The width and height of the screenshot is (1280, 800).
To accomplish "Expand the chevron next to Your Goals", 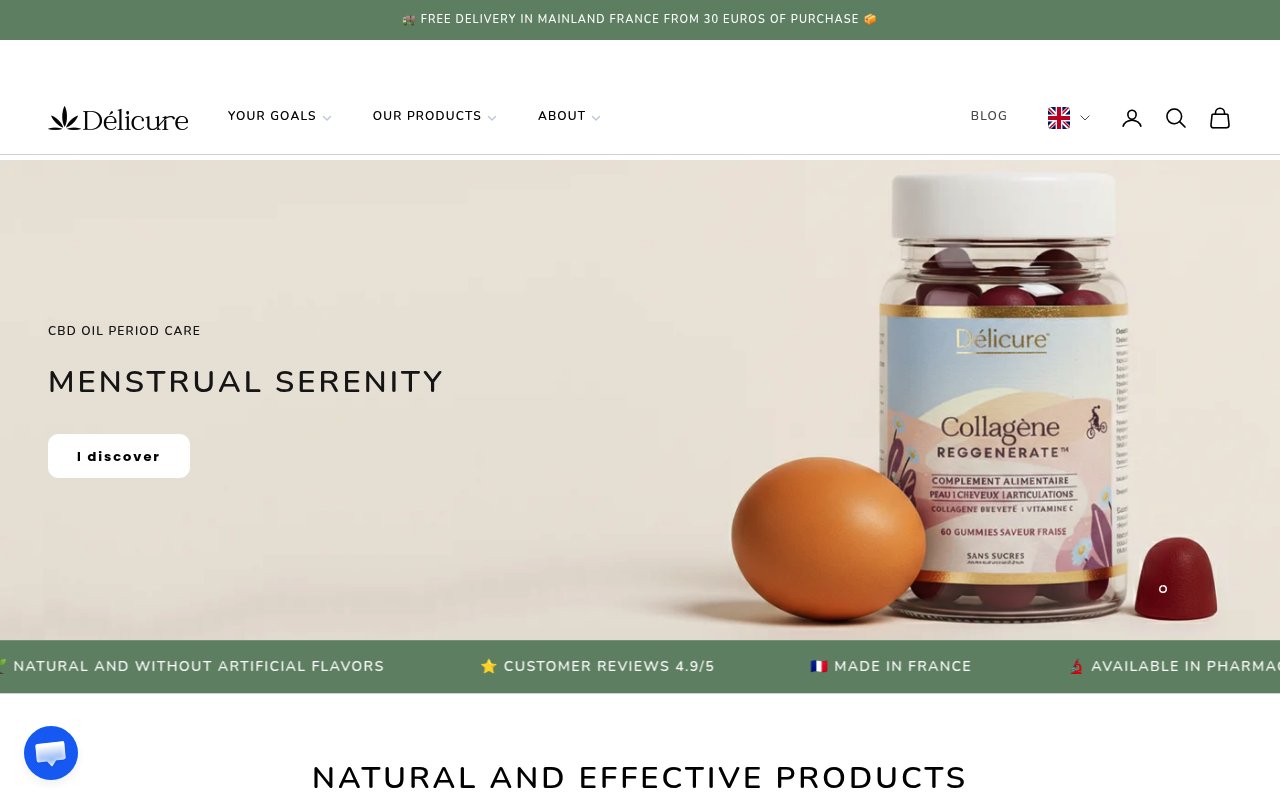I will tap(327, 118).
